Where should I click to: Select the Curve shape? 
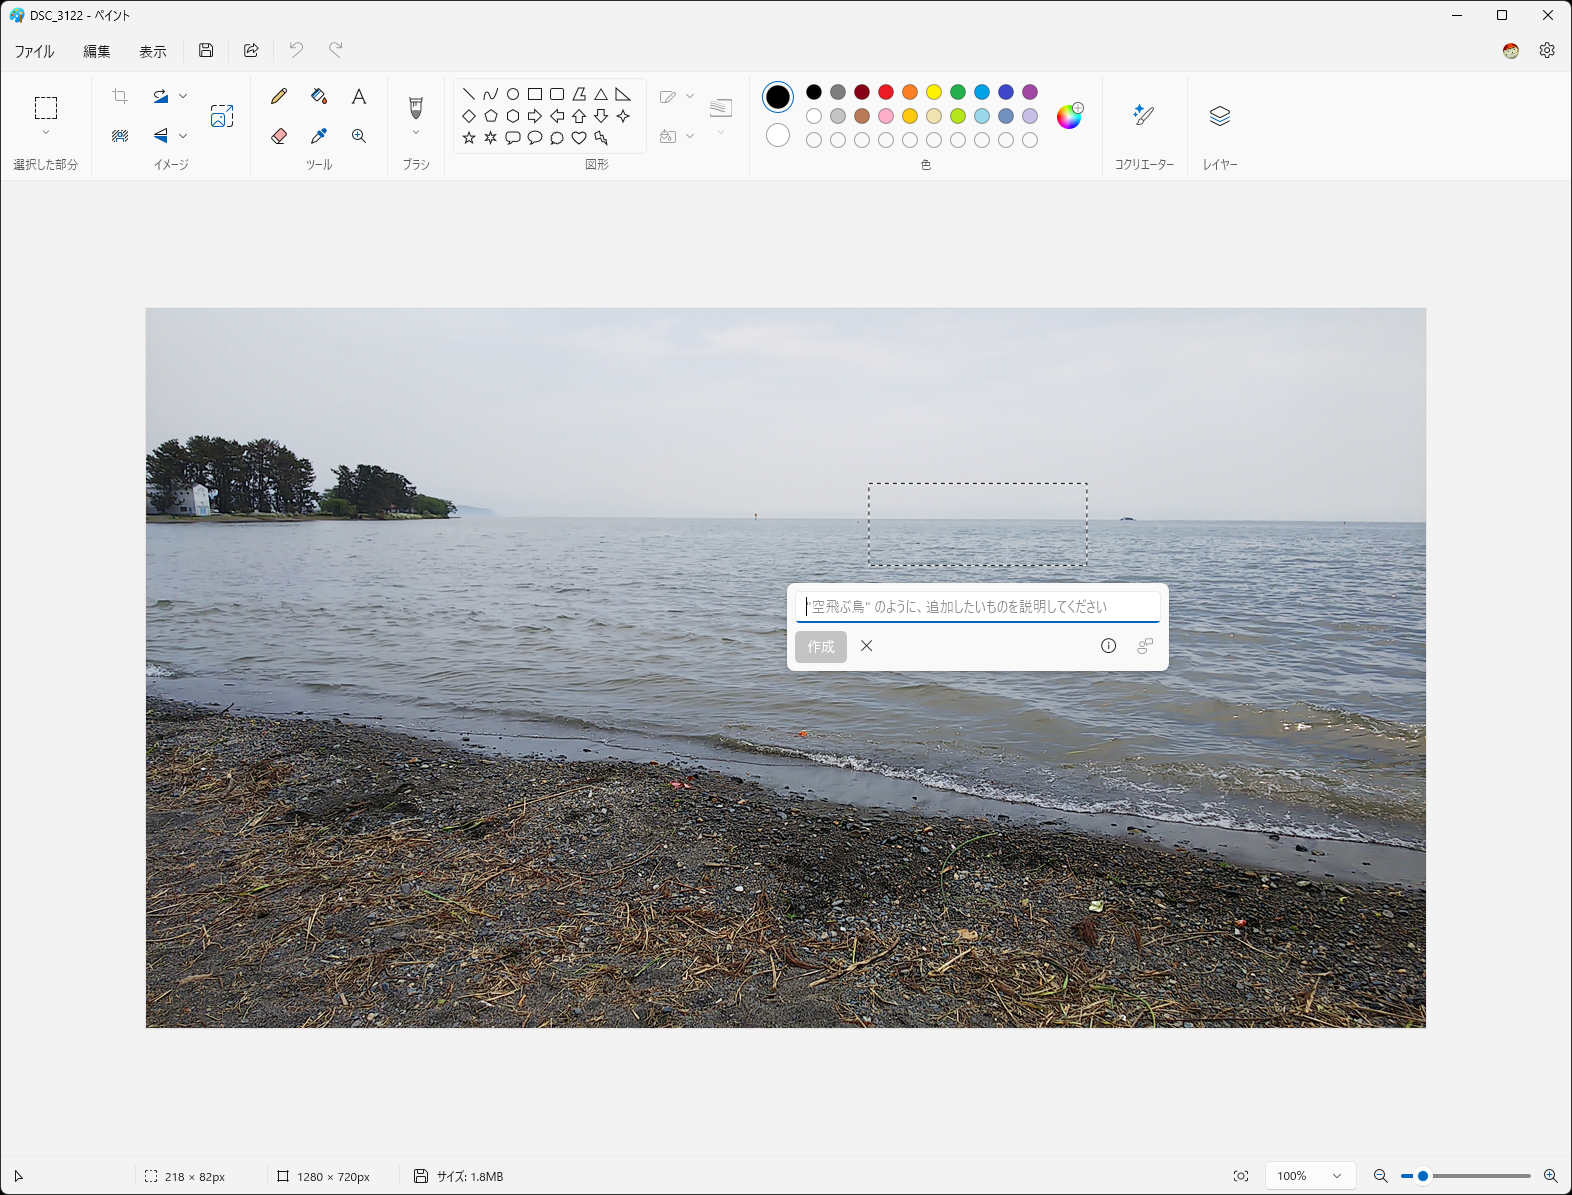click(491, 94)
